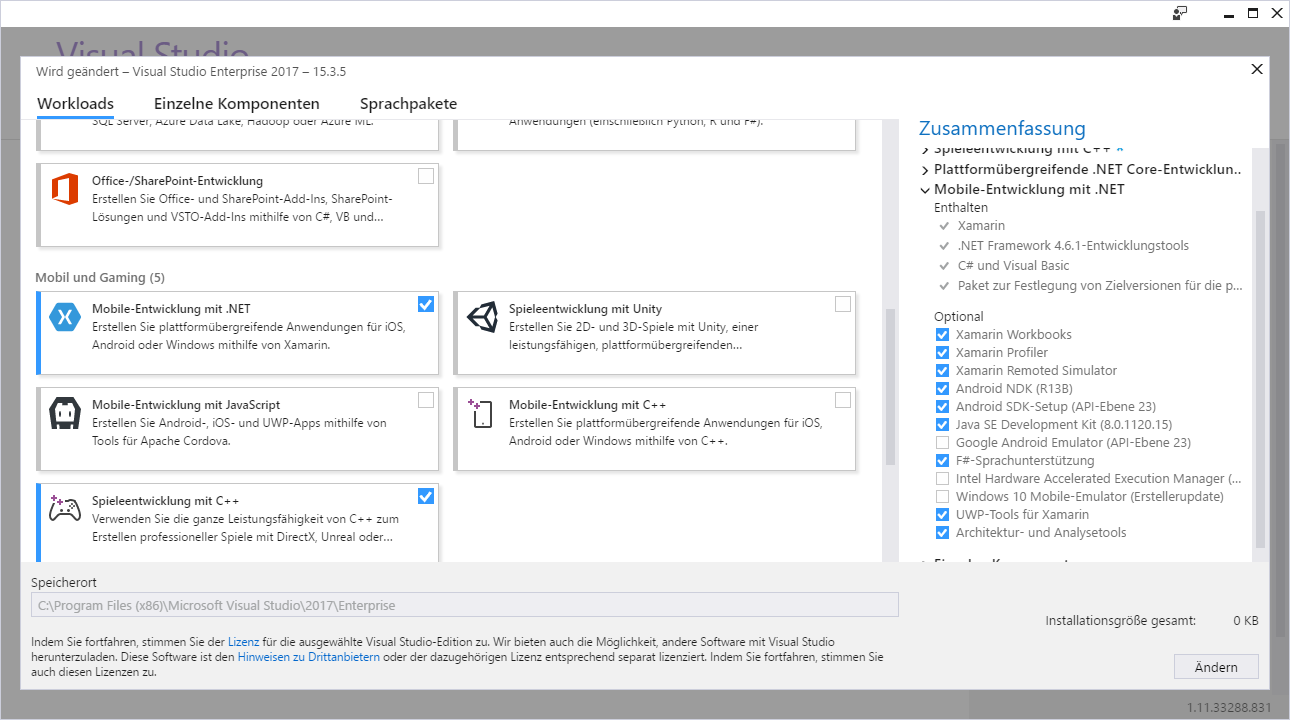This screenshot has height=720, width=1290.
Task: Click the Apache Cordova icon
Action: click(64, 413)
